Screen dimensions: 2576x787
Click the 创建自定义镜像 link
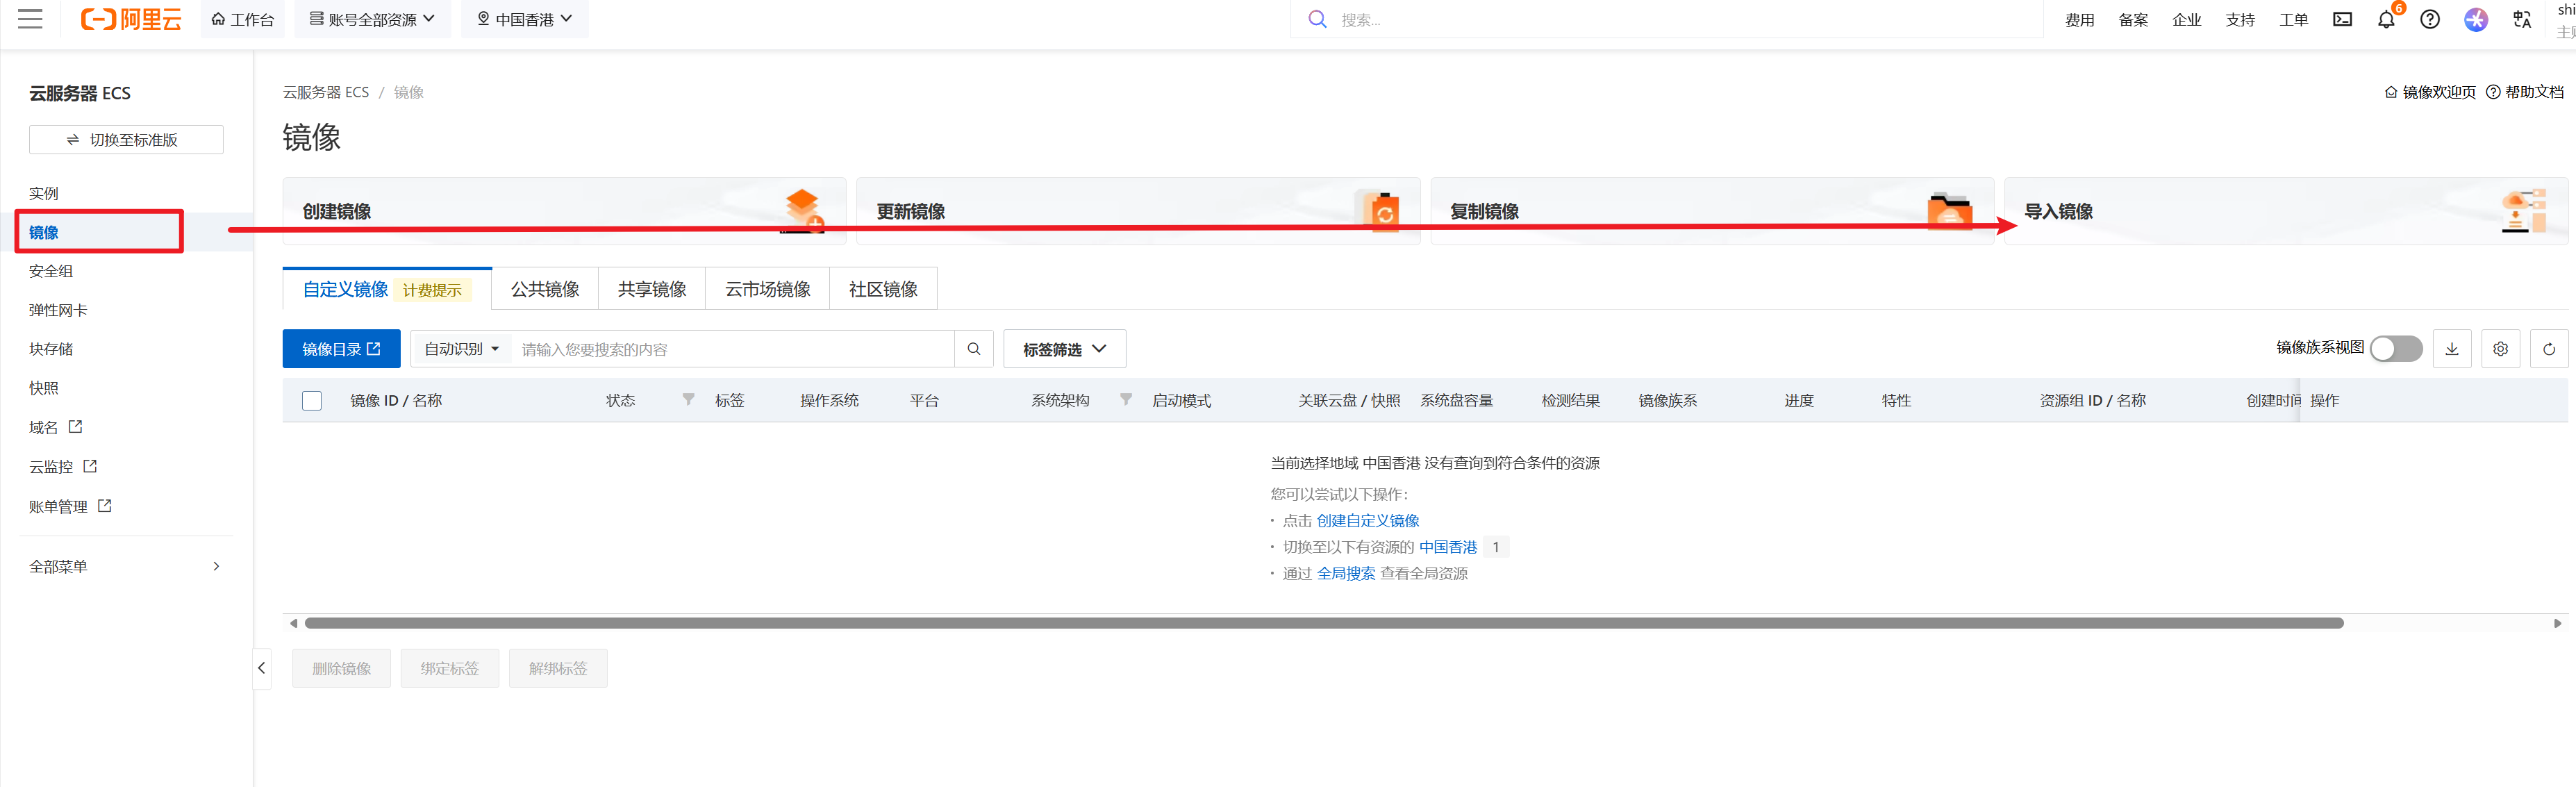pyautogui.click(x=1367, y=521)
